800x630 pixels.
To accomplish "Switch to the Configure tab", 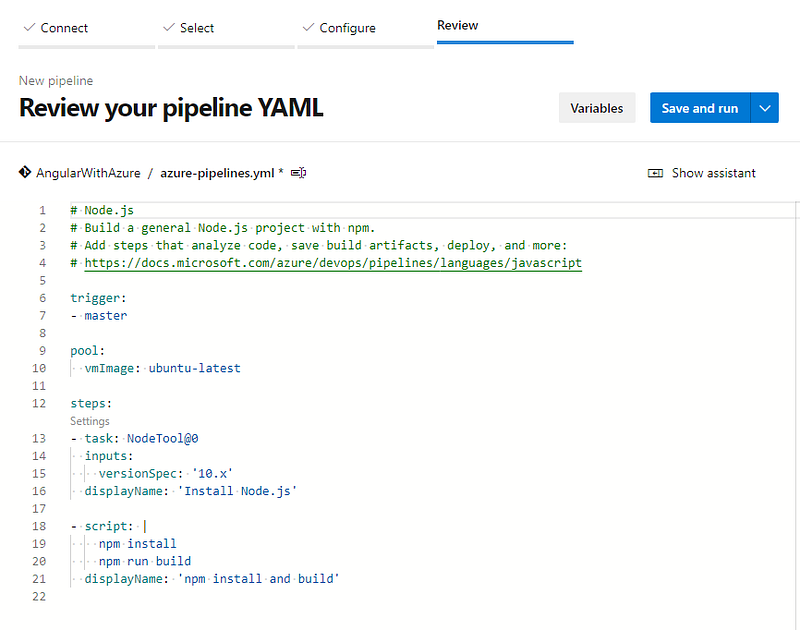I will tap(347, 28).
